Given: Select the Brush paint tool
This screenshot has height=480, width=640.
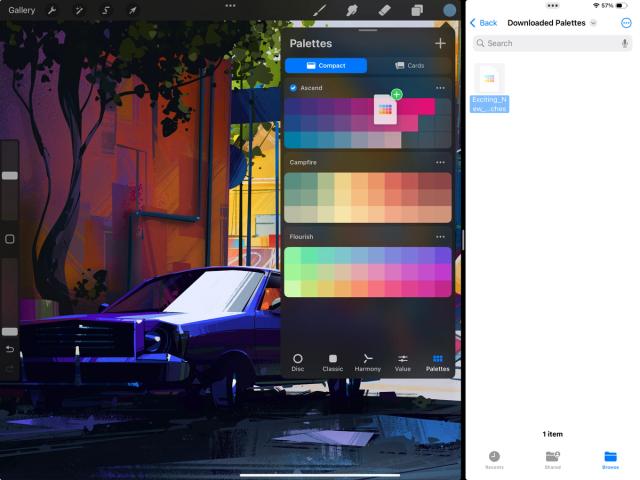Looking at the screenshot, I should point(320,10).
